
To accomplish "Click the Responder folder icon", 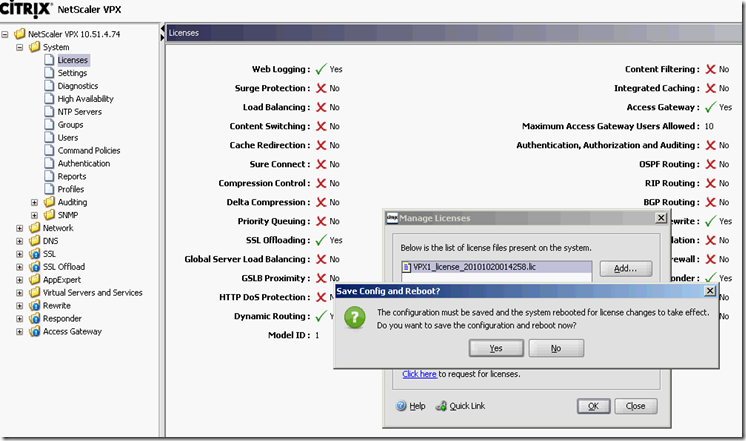I will pos(34,318).
